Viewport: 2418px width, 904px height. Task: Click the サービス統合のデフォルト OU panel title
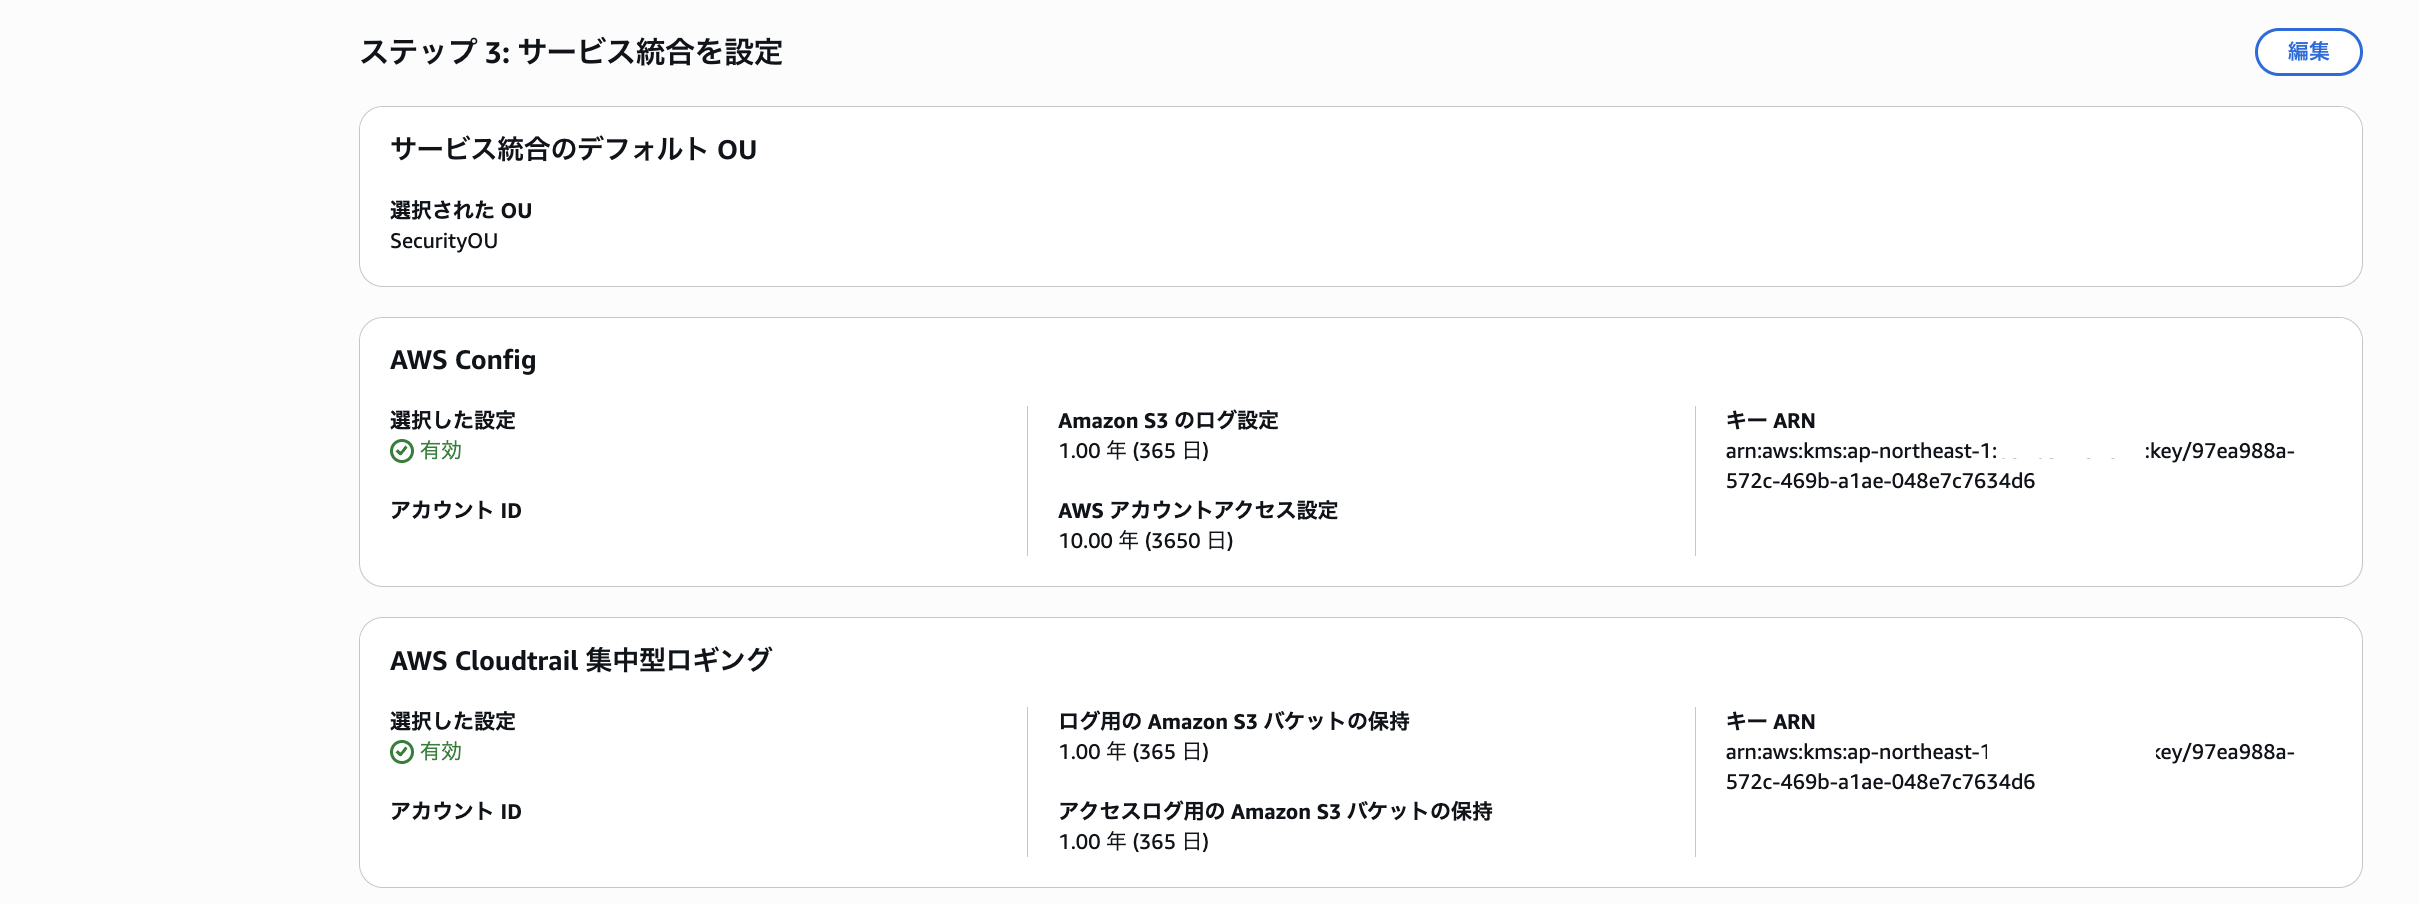[x=574, y=148]
